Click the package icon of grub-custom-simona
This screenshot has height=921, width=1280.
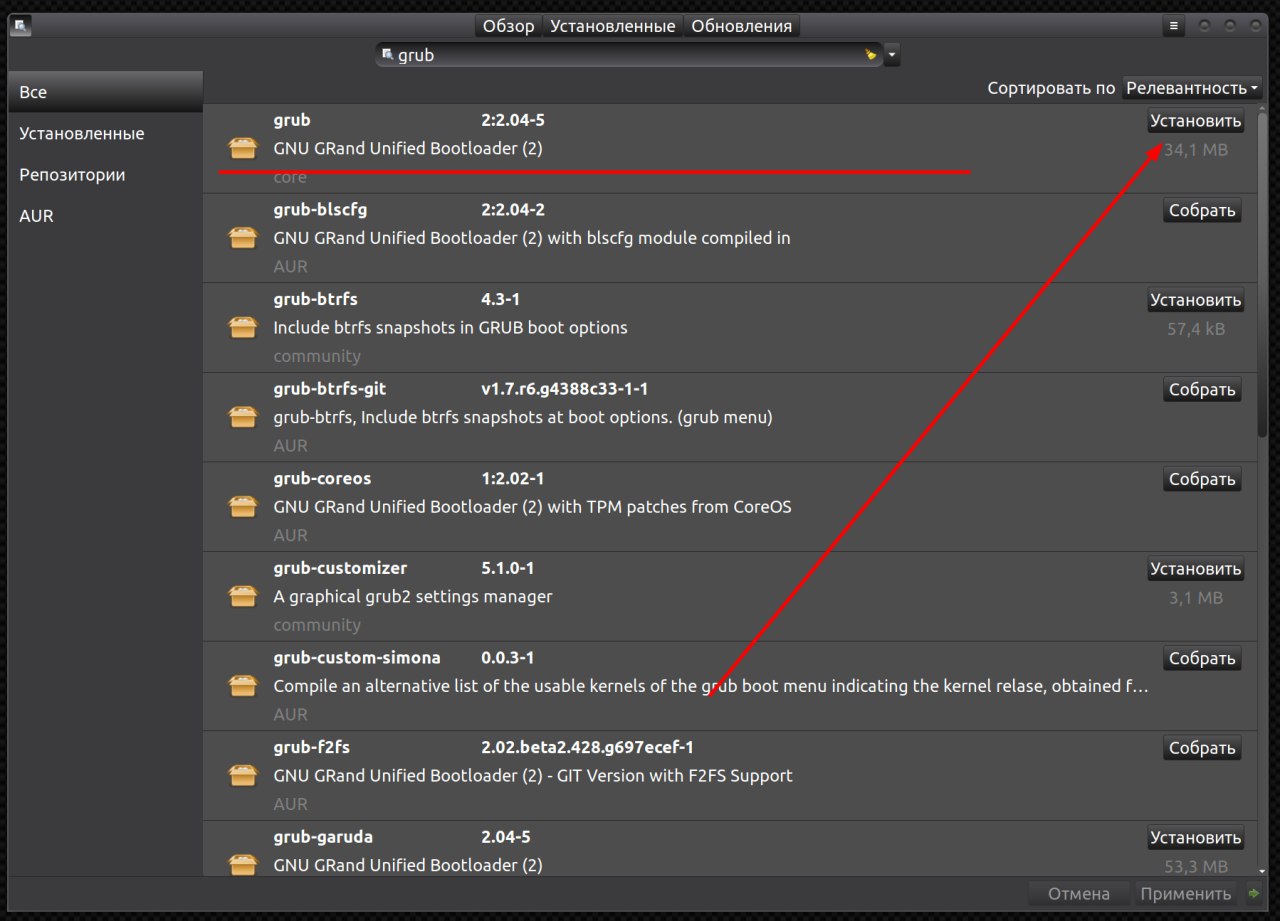point(243,686)
